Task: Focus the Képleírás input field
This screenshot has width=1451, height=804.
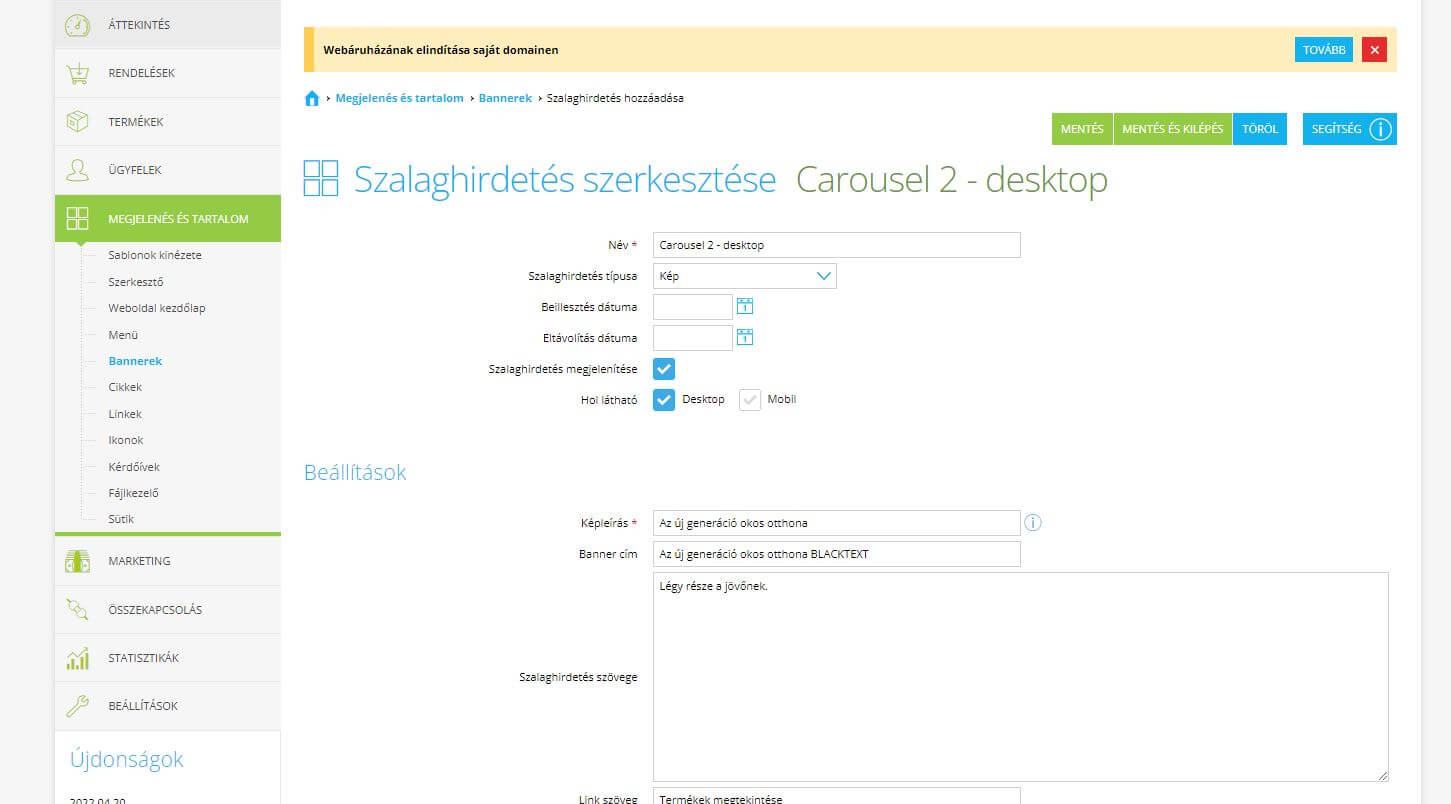Action: [x=837, y=523]
